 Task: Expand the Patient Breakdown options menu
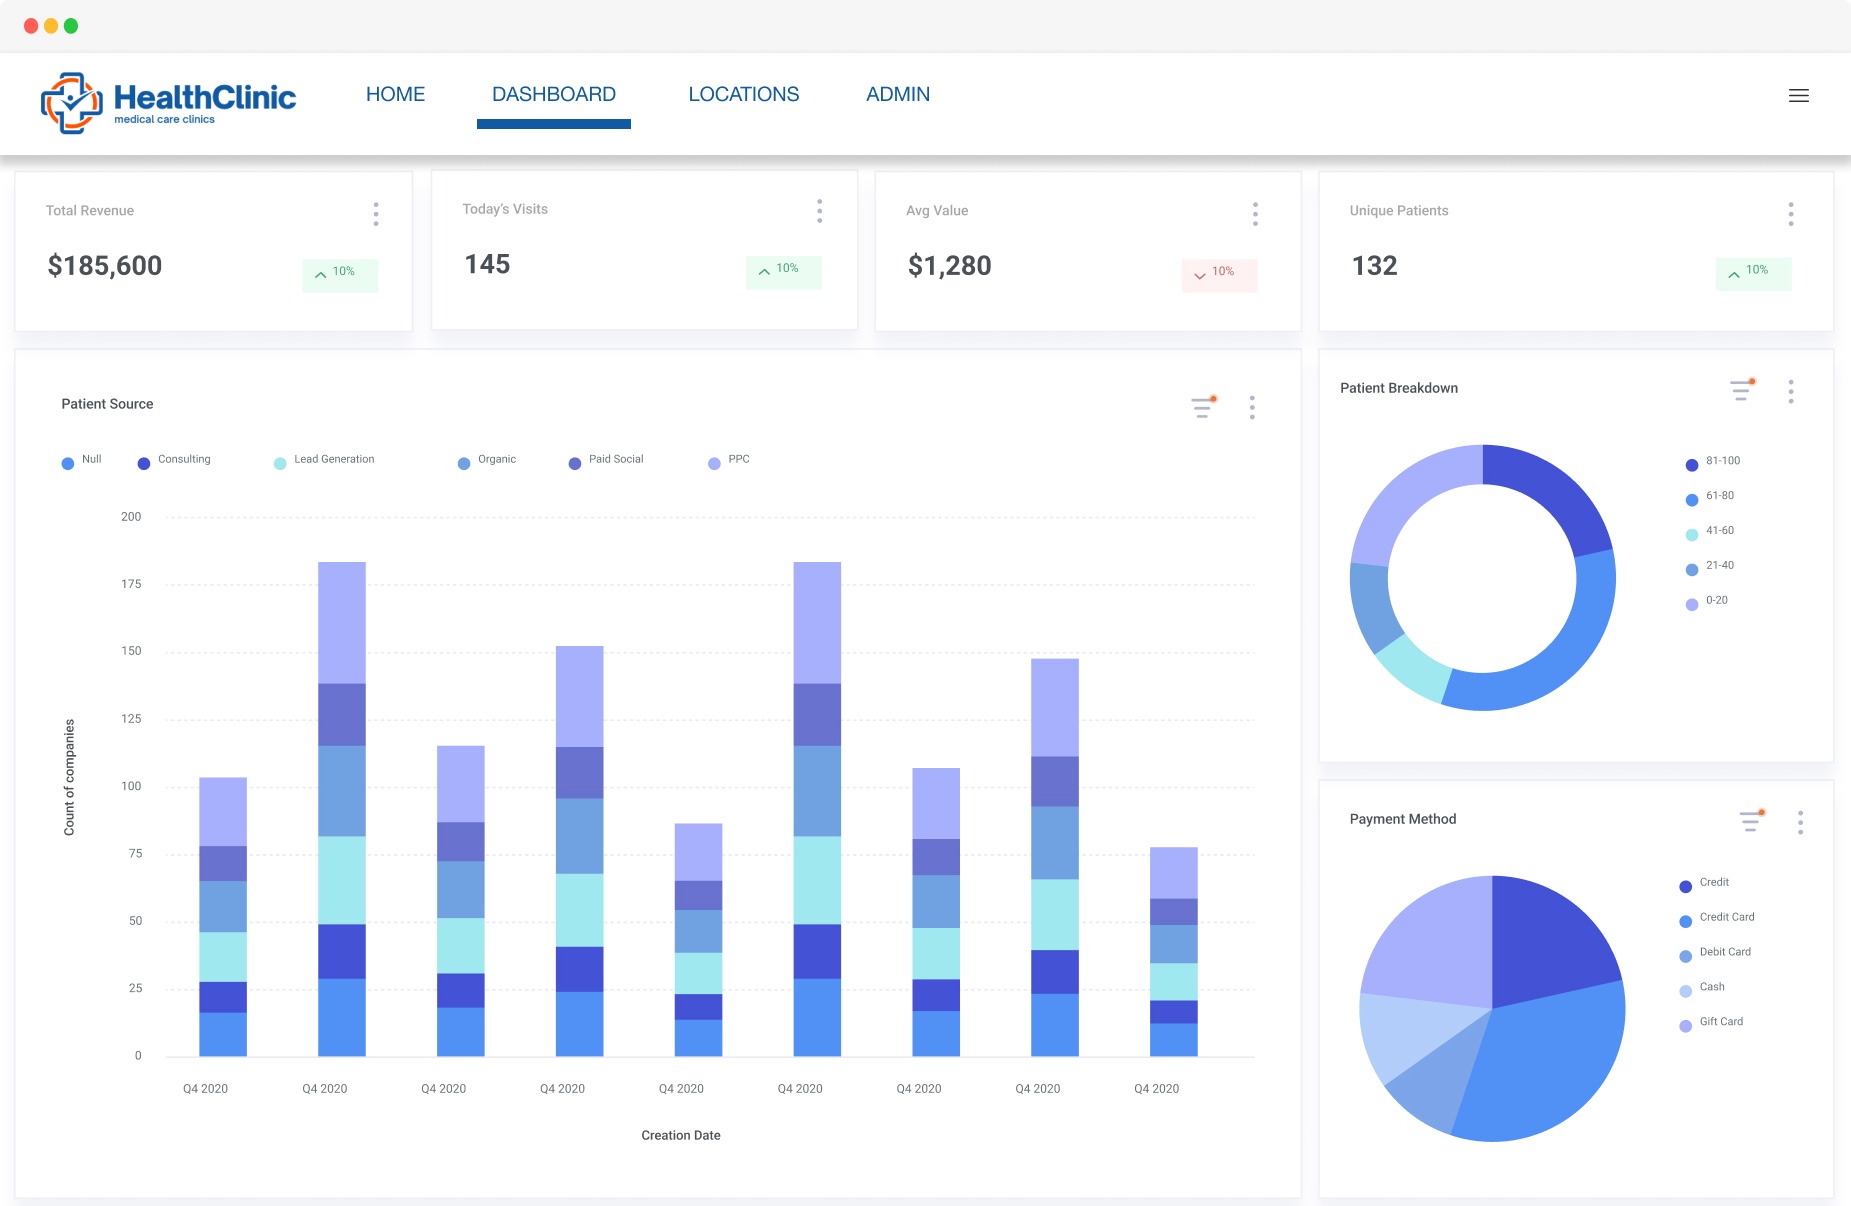coord(1791,392)
